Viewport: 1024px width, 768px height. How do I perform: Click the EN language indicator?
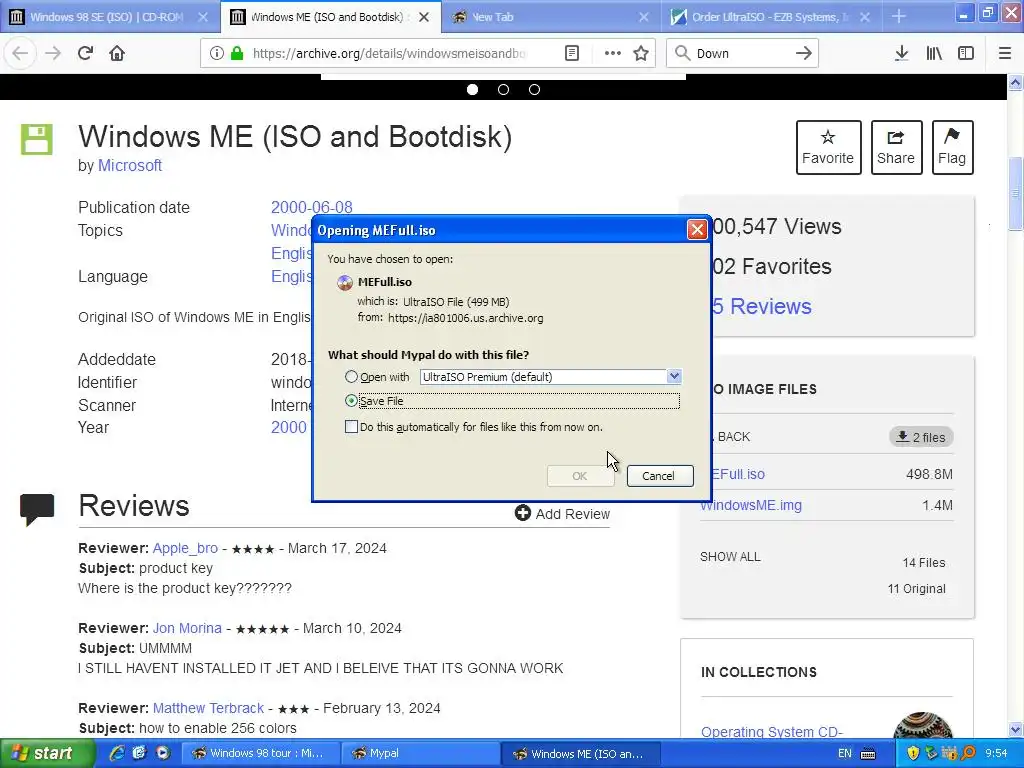click(x=844, y=754)
